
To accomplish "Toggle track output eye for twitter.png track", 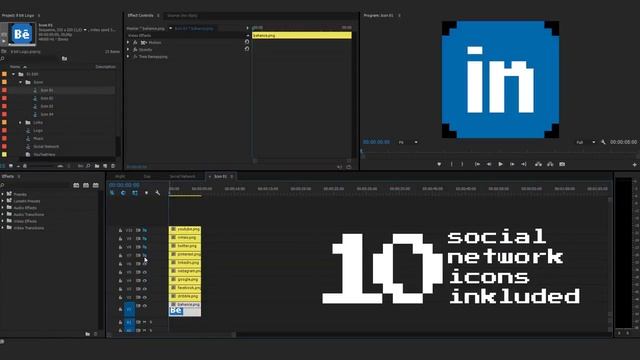I will 144,247.
